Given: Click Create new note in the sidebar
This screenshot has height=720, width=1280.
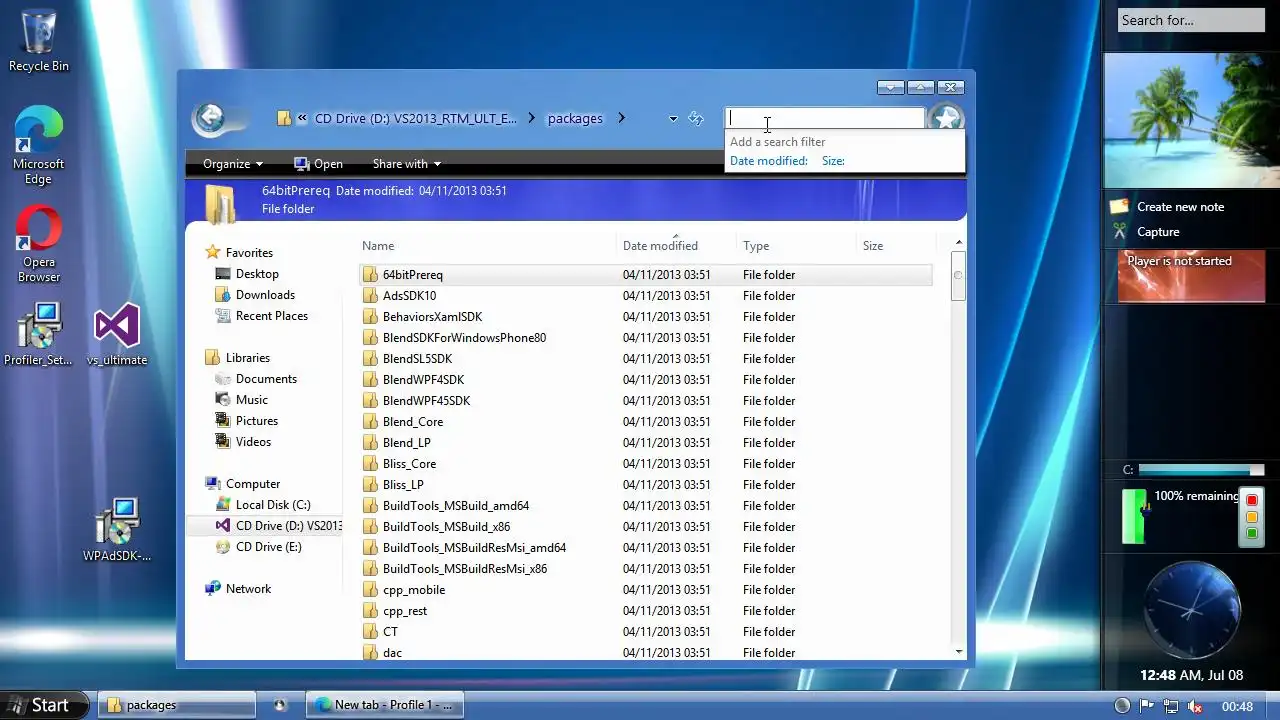Looking at the screenshot, I should click(x=1180, y=207).
